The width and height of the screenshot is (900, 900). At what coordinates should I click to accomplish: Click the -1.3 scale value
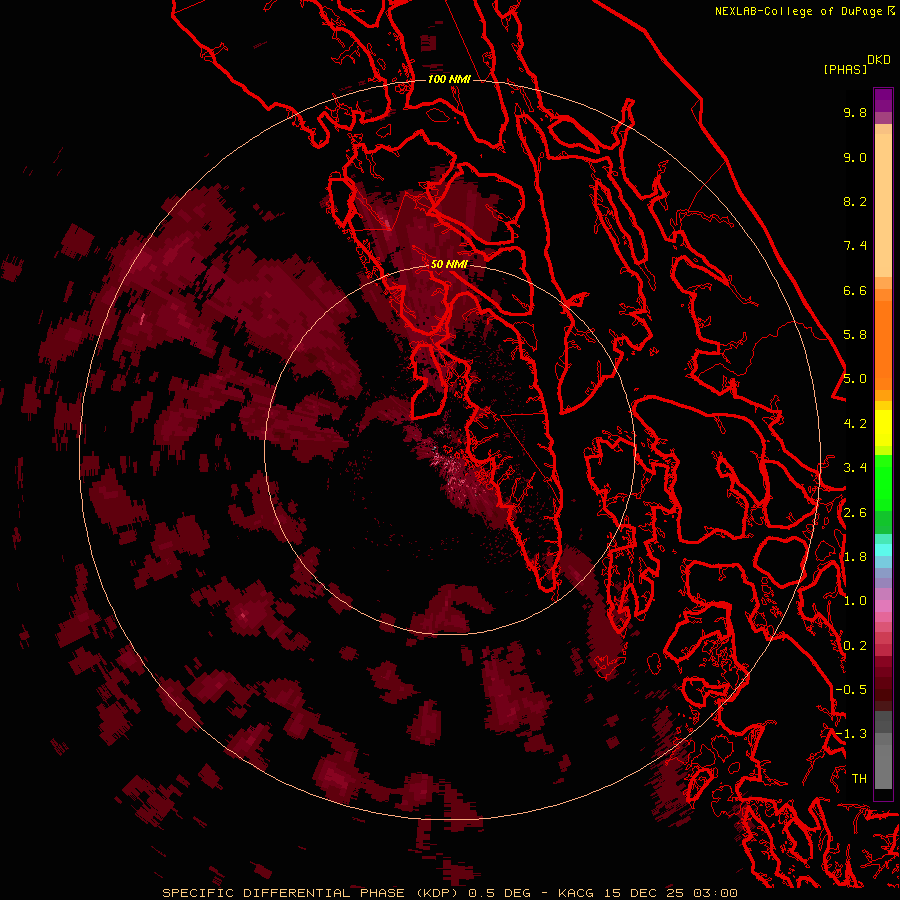[851, 734]
